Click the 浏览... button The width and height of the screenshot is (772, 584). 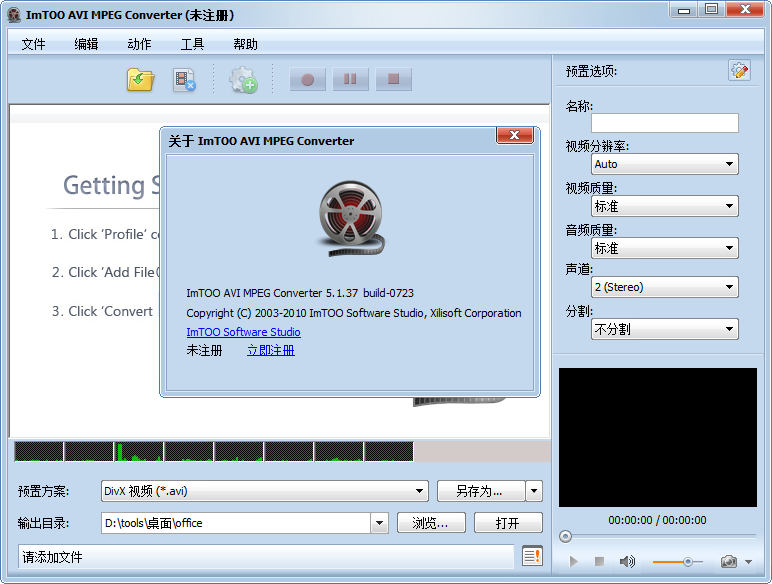tap(431, 523)
